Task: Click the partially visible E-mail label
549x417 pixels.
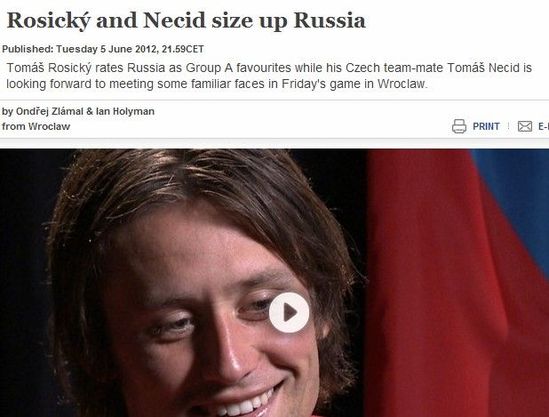Action: 543,126
